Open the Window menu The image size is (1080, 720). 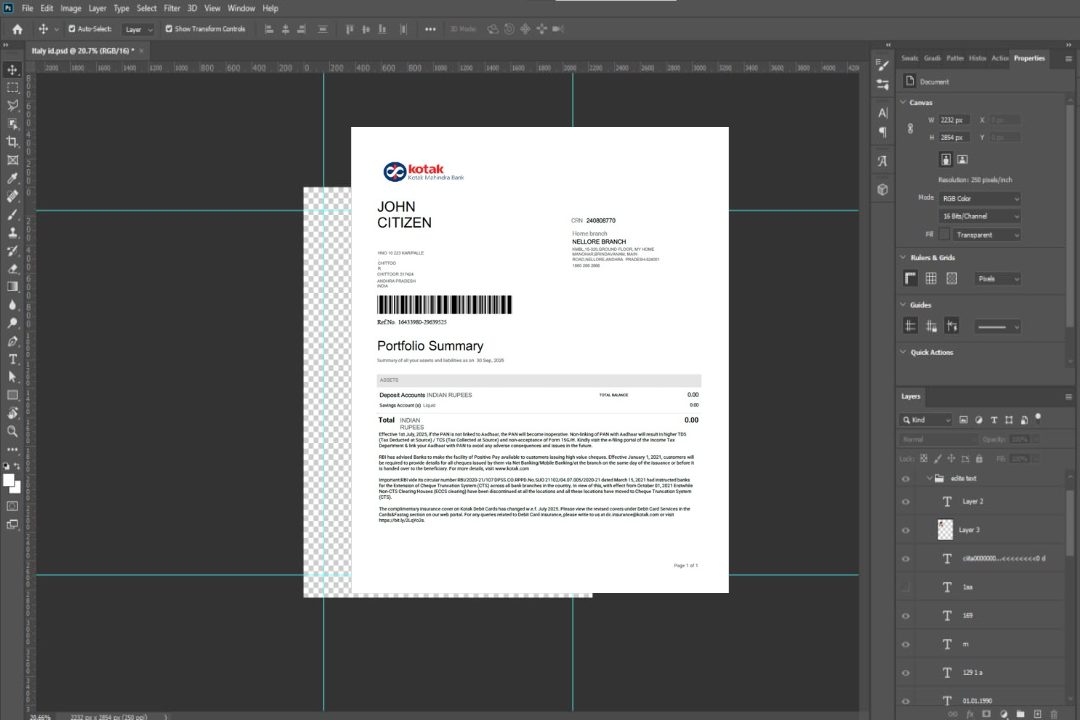tap(241, 8)
